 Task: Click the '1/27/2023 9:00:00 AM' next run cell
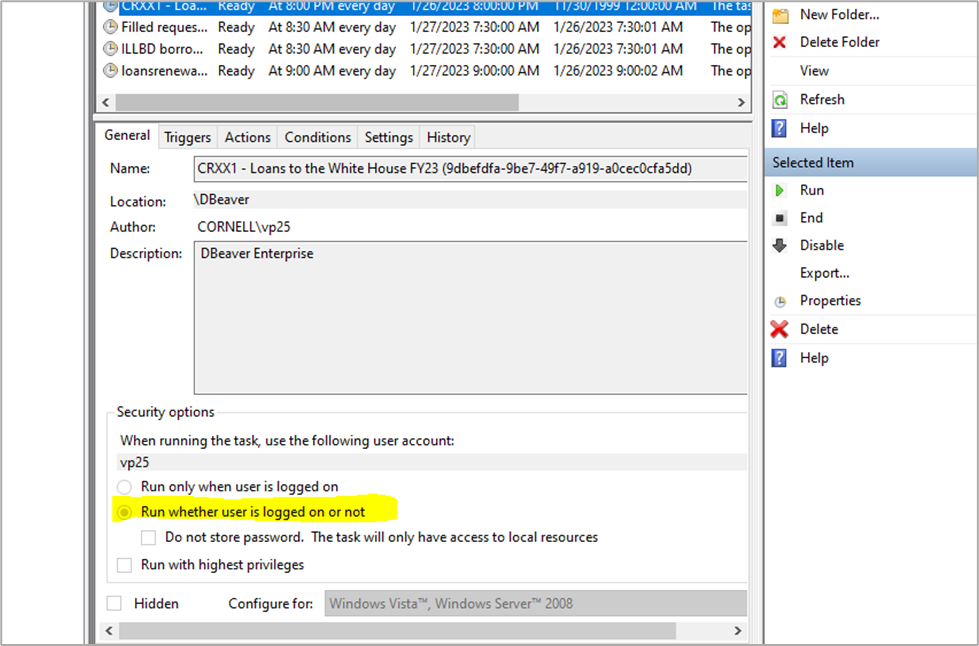pyautogui.click(x=475, y=71)
